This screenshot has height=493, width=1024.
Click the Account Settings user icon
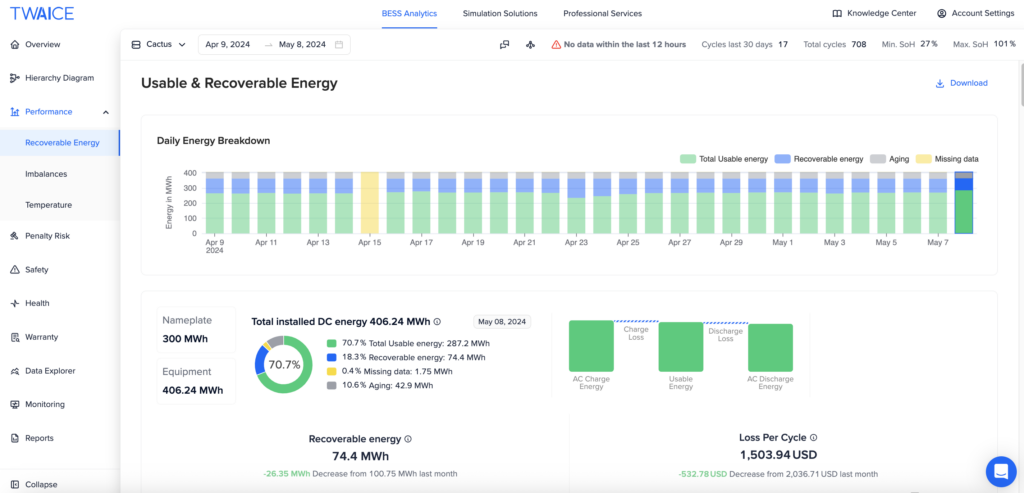coord(941,13)
